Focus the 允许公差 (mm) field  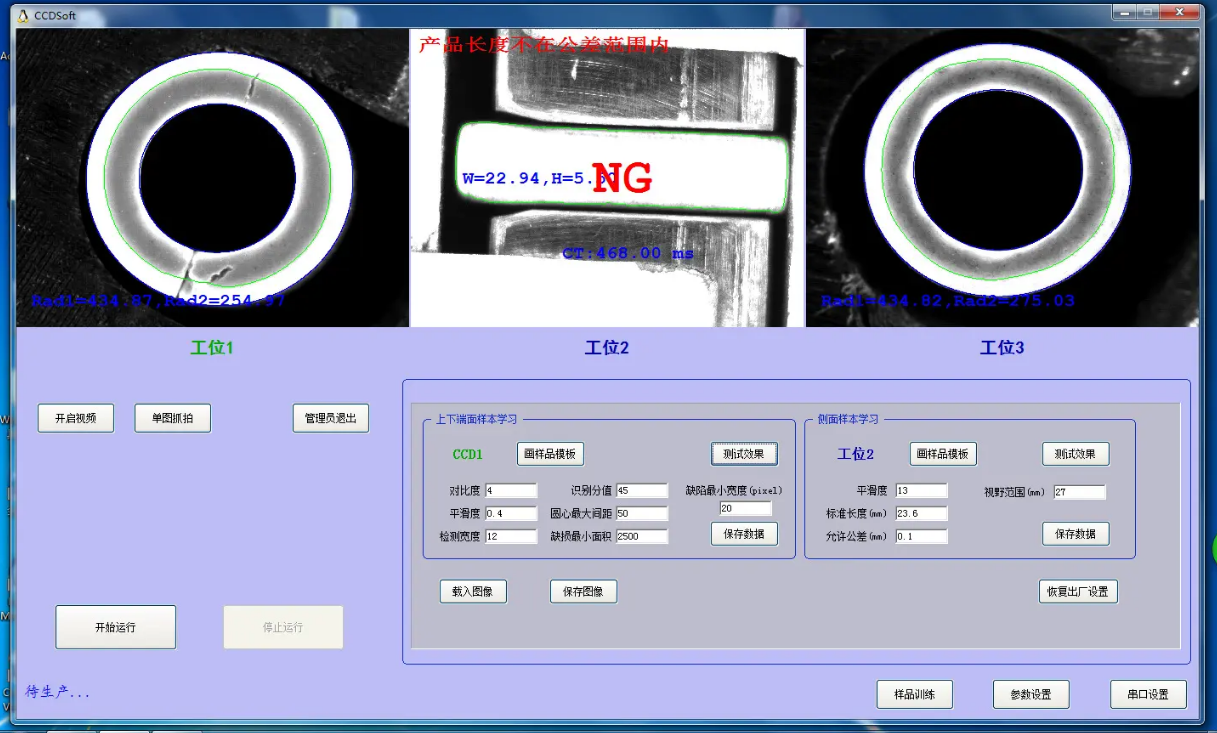point(921,537)
